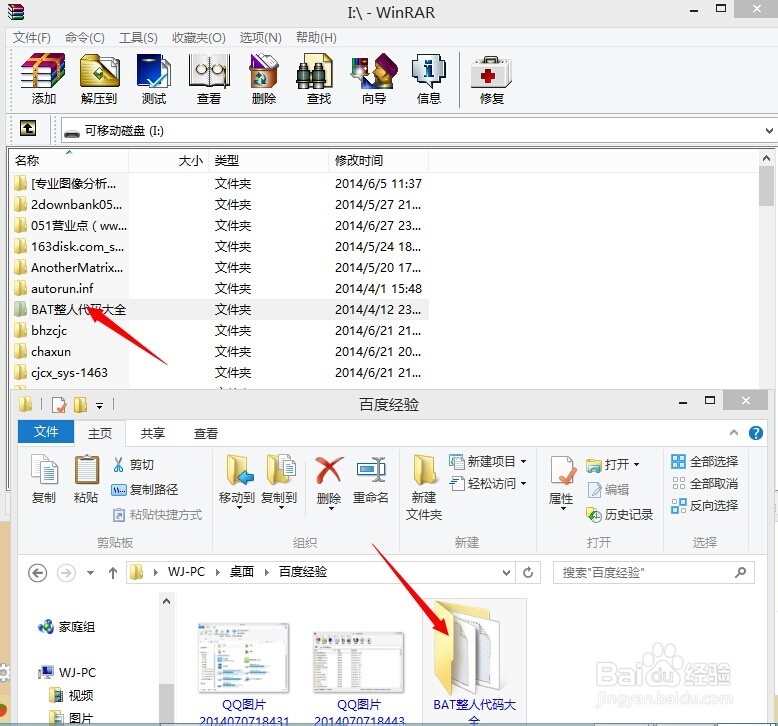Click the View (查看) icon in WinRAR toolbar
778x726 pixels.
(x=209, y=78)
